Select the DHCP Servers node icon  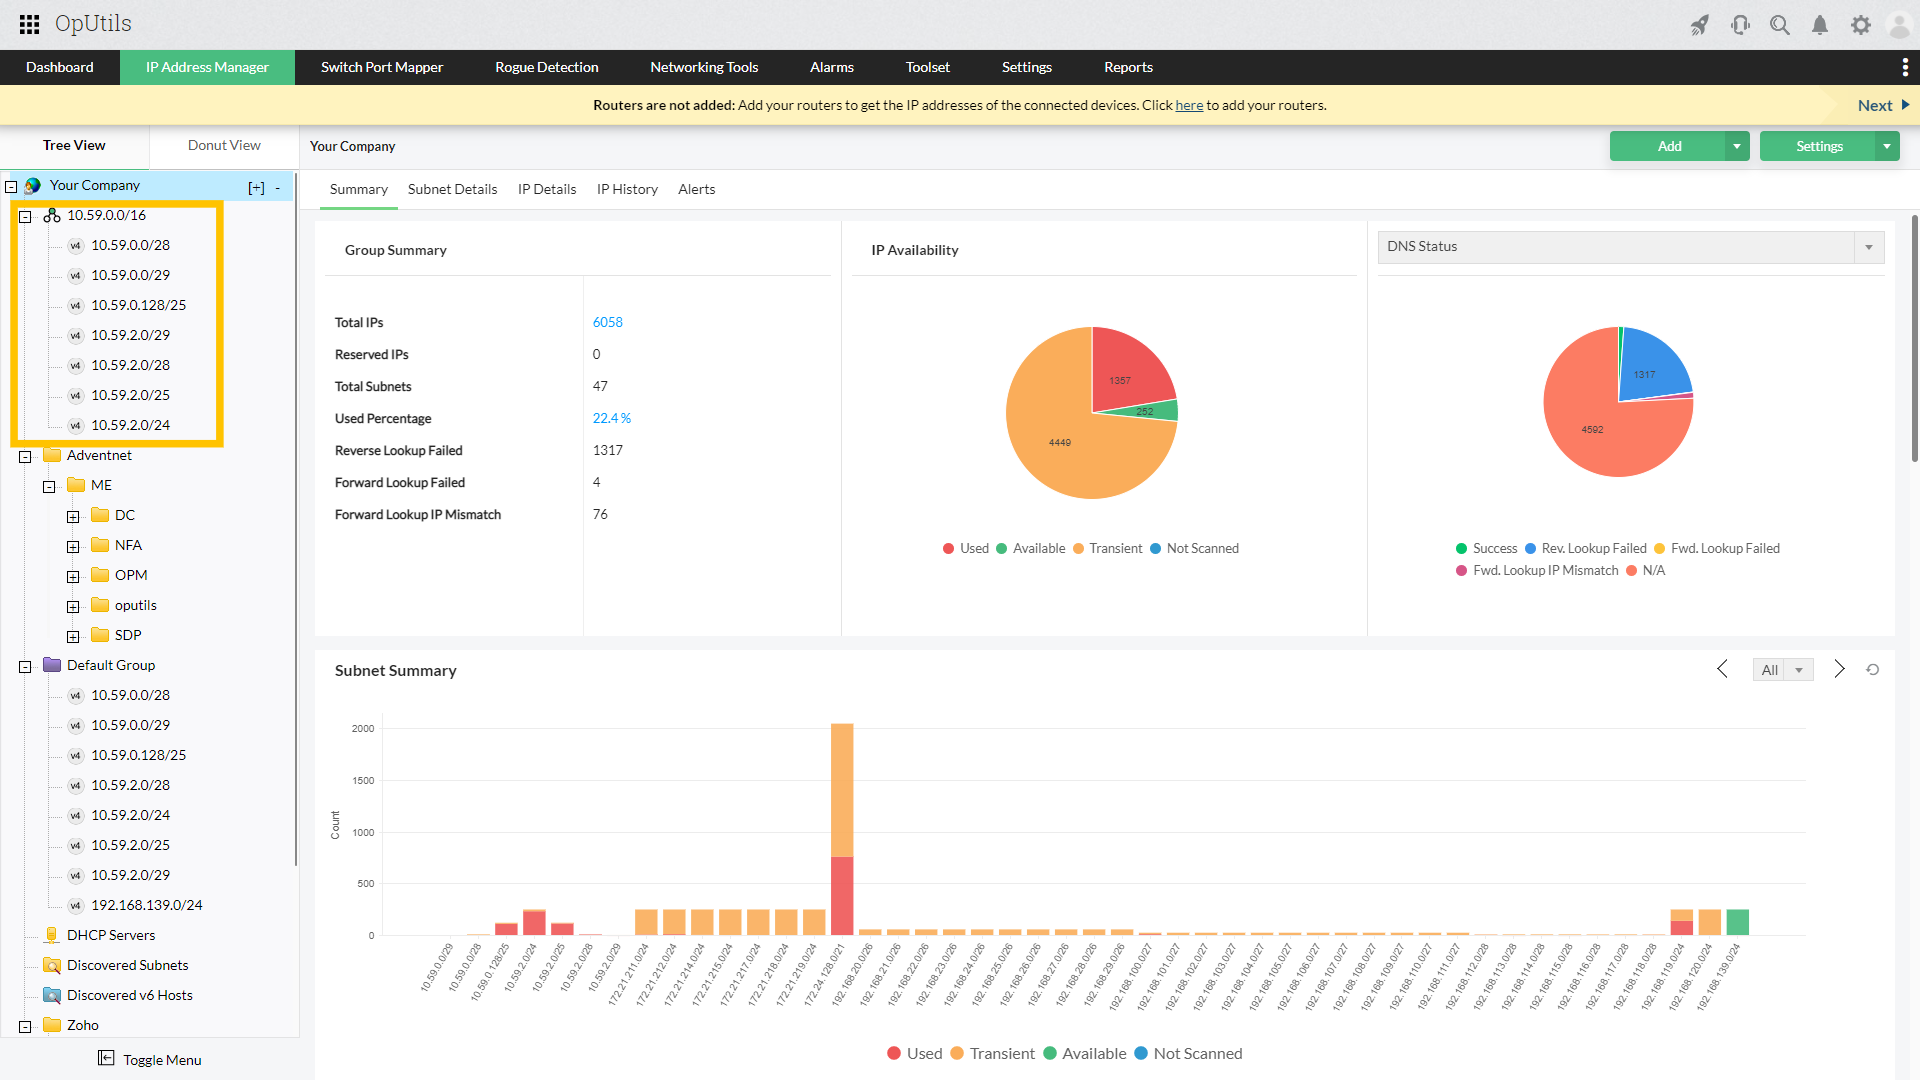[53, 935]
